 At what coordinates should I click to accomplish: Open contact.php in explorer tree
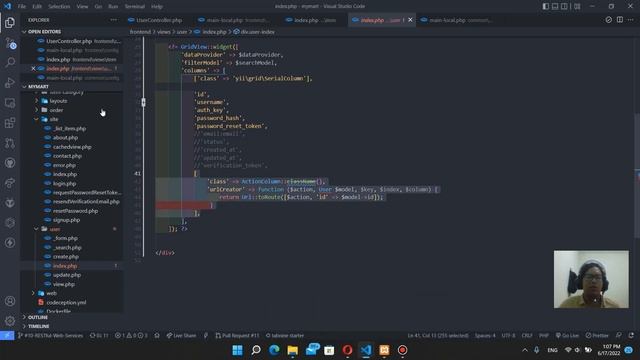click(67, 156)
